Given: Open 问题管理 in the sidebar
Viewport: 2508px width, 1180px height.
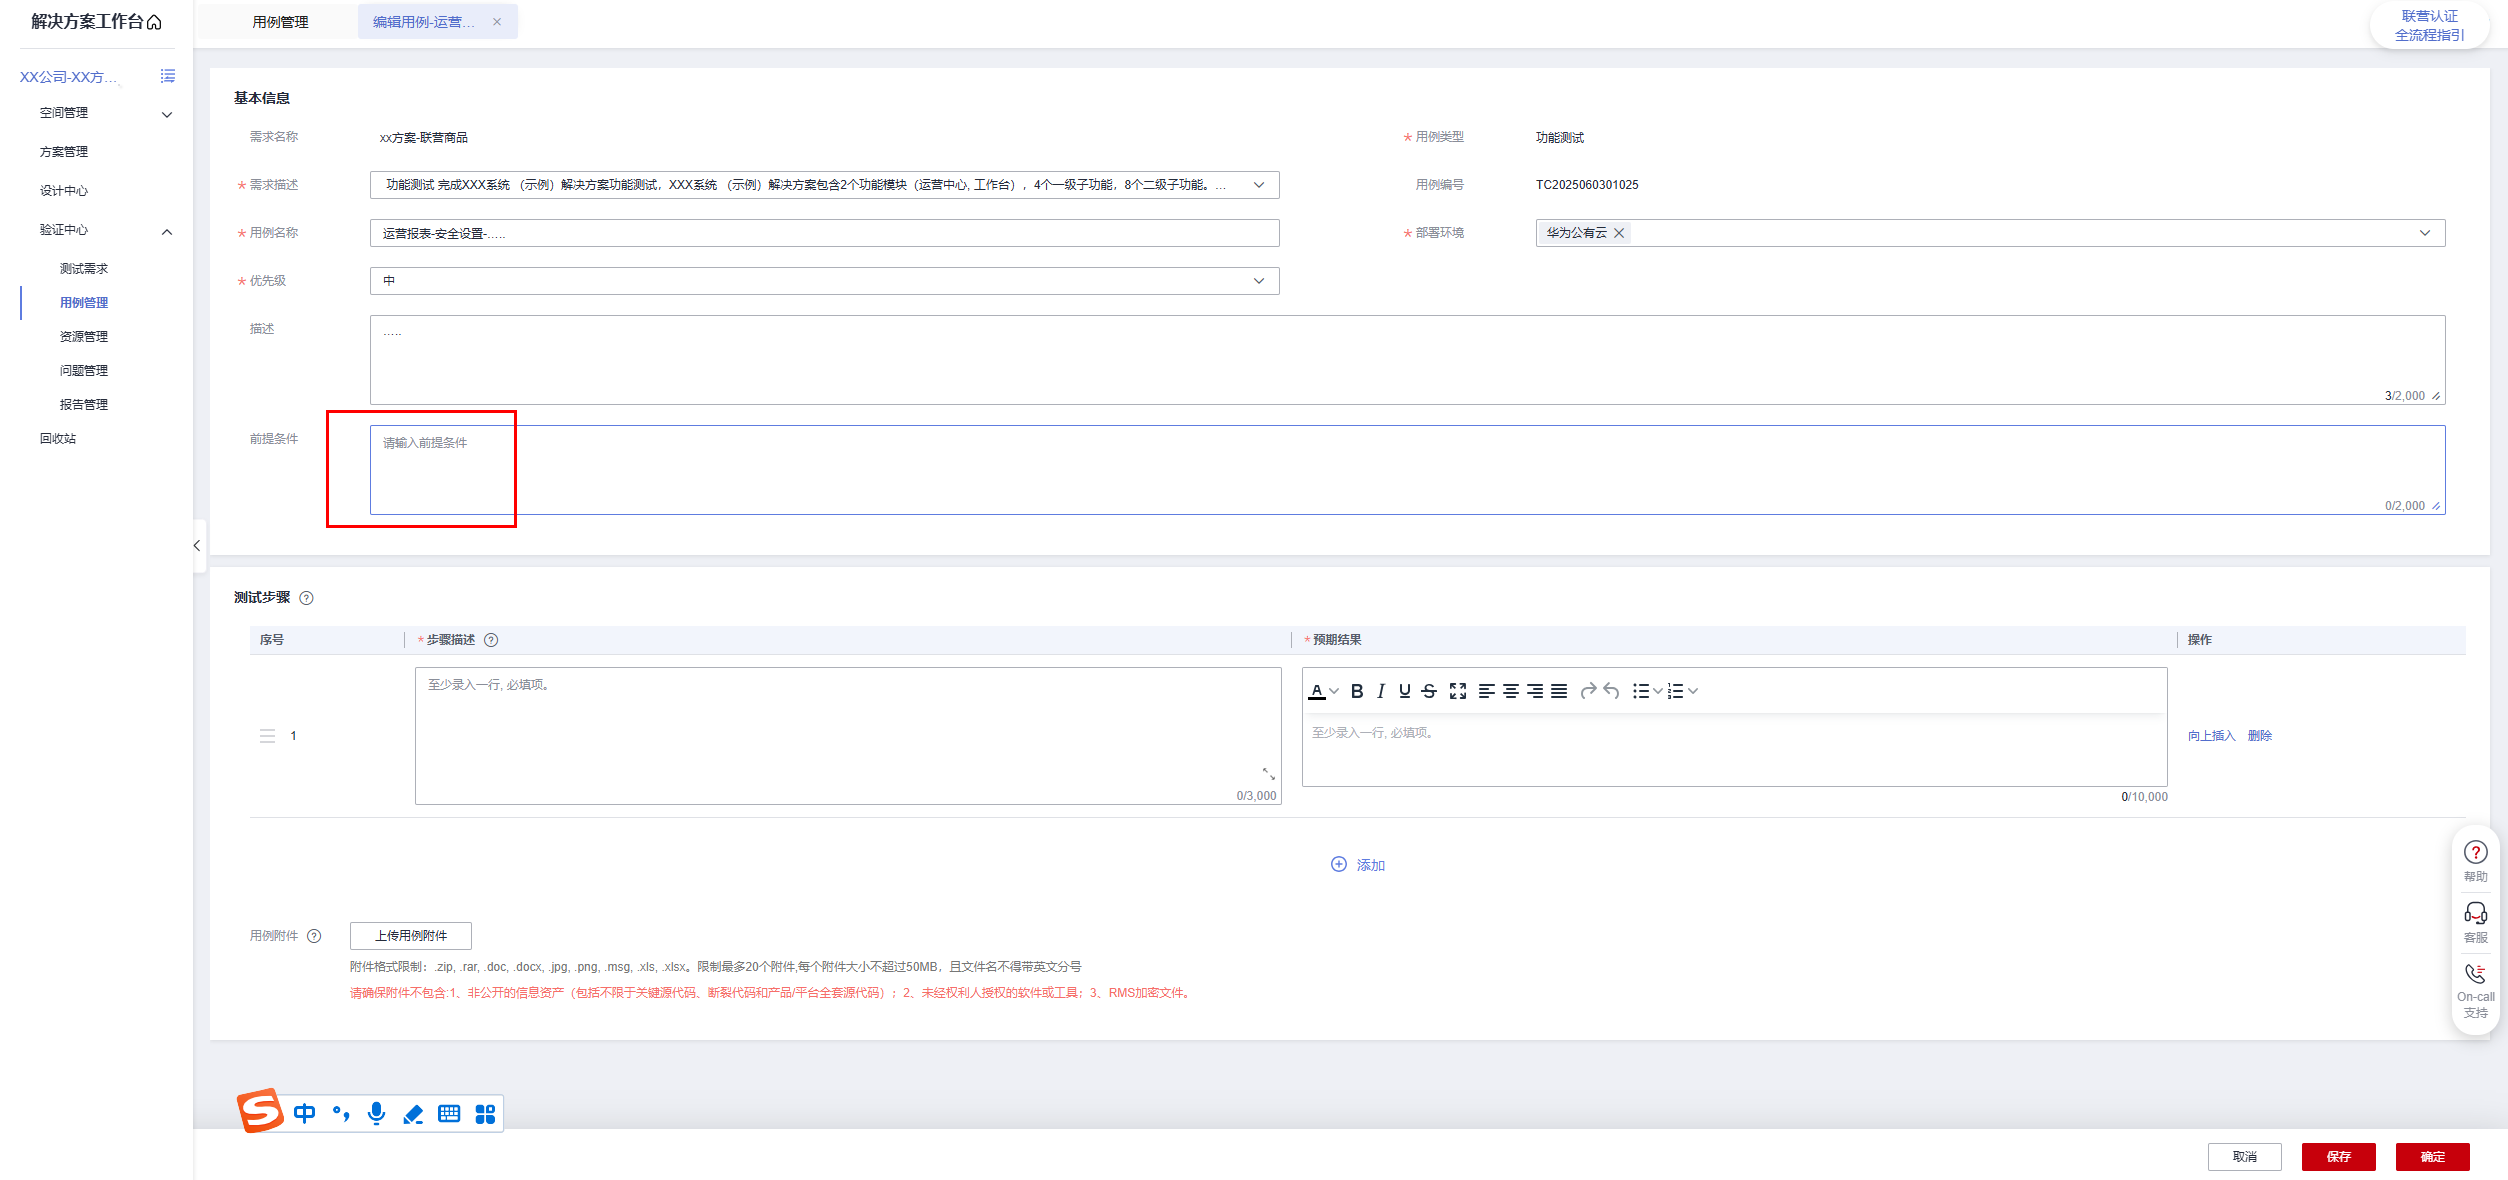Looking at the screenshot, I should click(x=84, y=371).
